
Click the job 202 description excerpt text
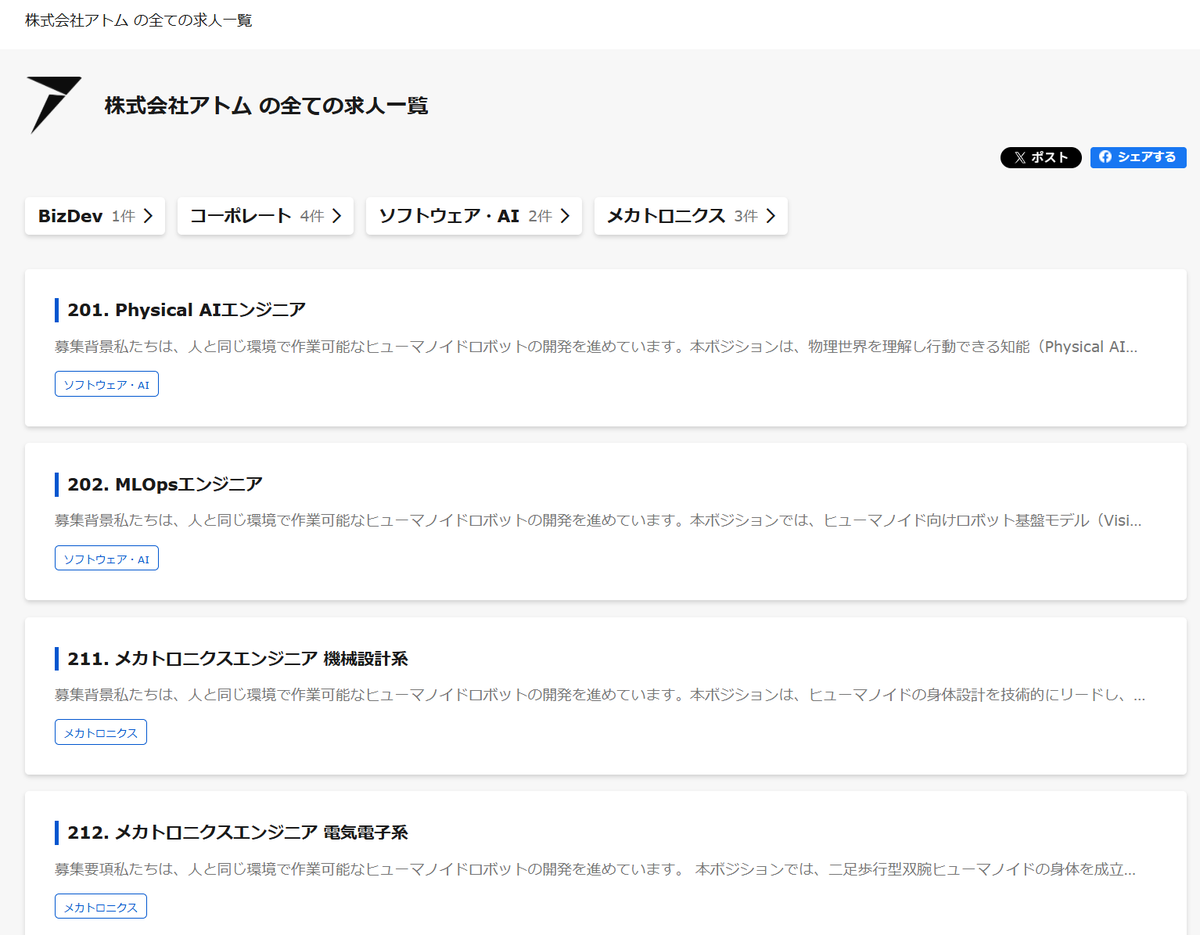coord(598,521)
